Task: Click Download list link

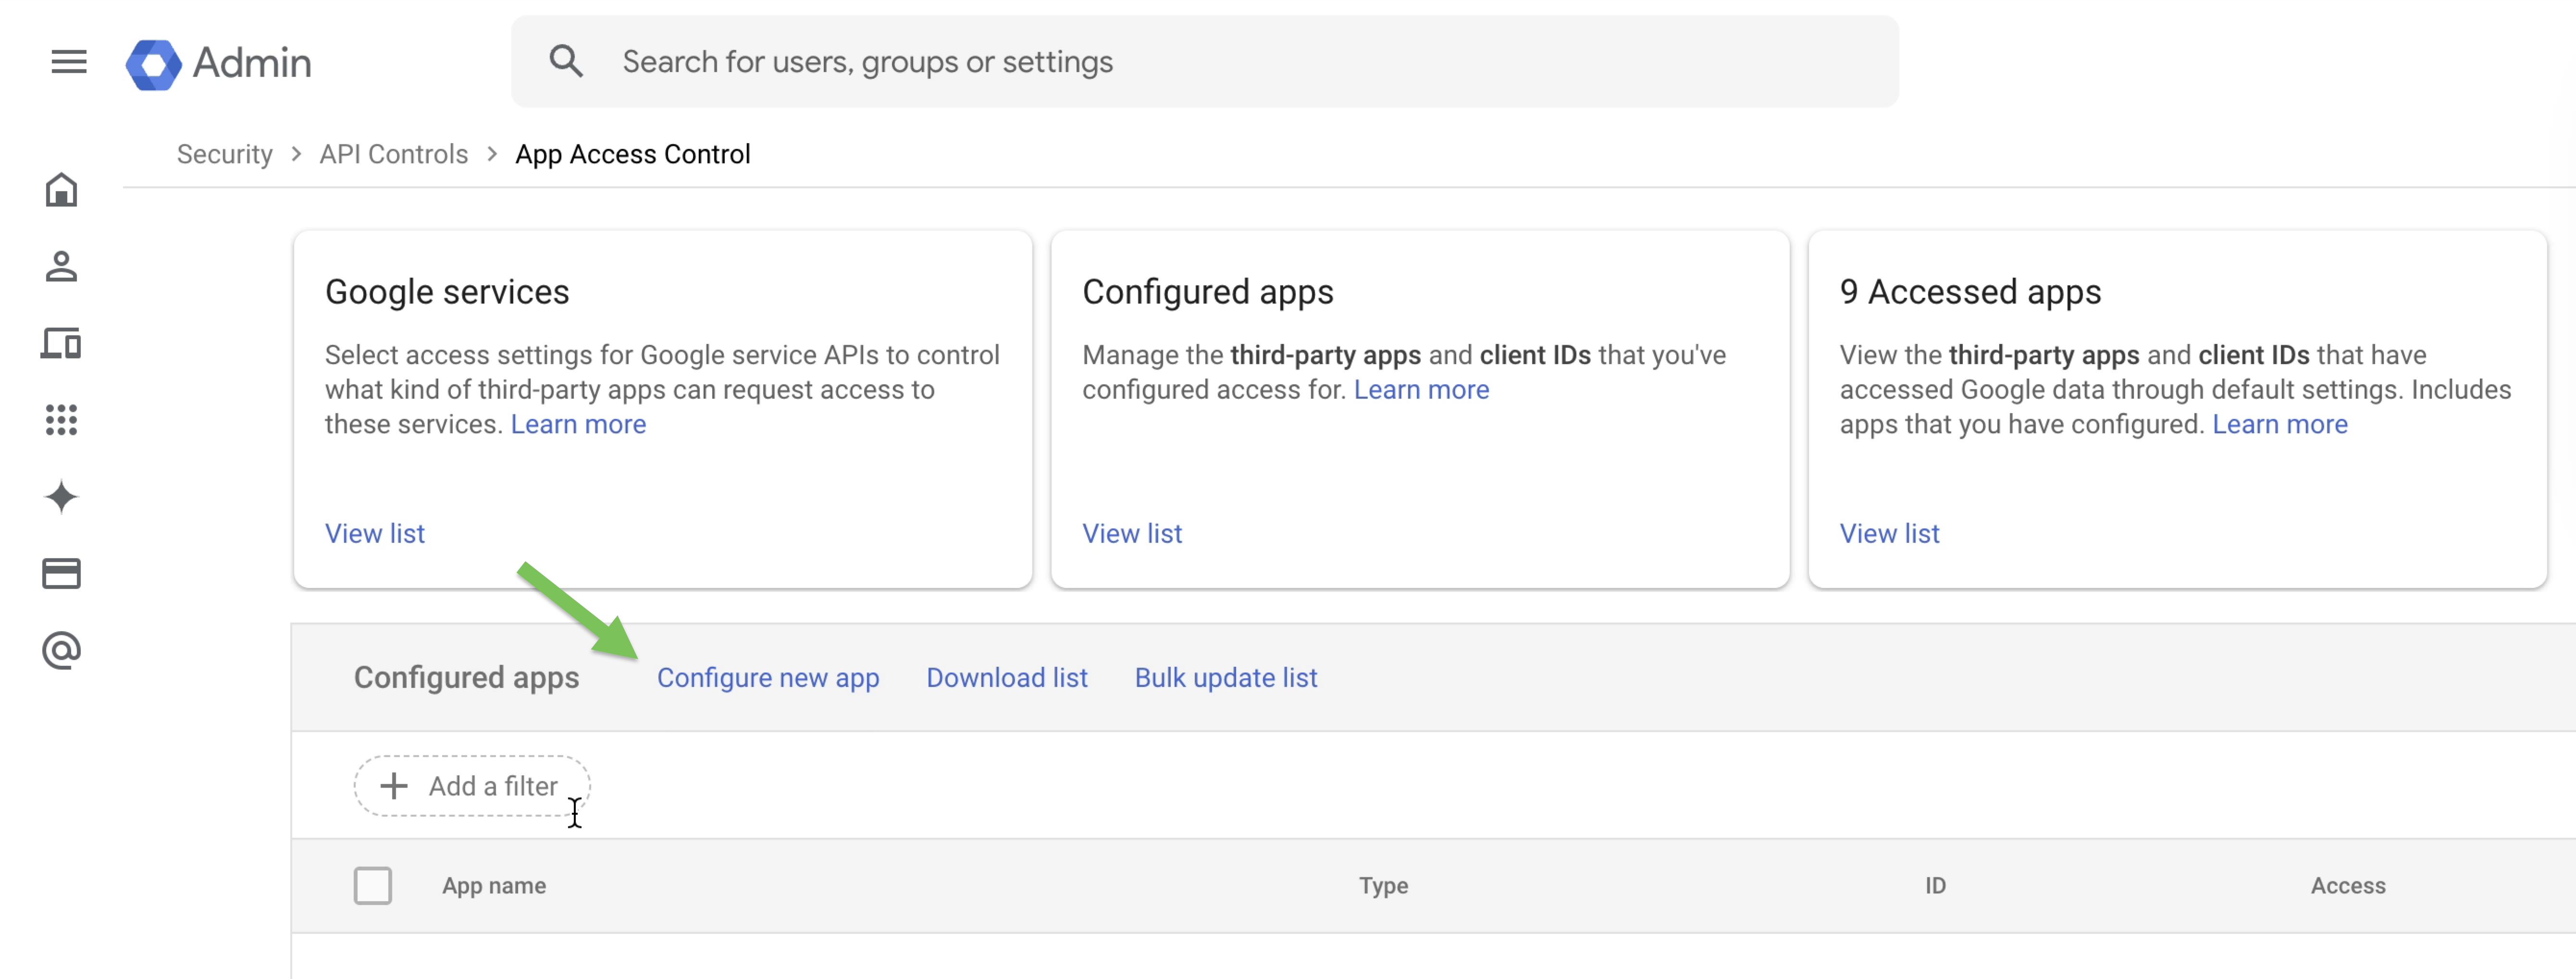Action: [x=1006, y=677]
